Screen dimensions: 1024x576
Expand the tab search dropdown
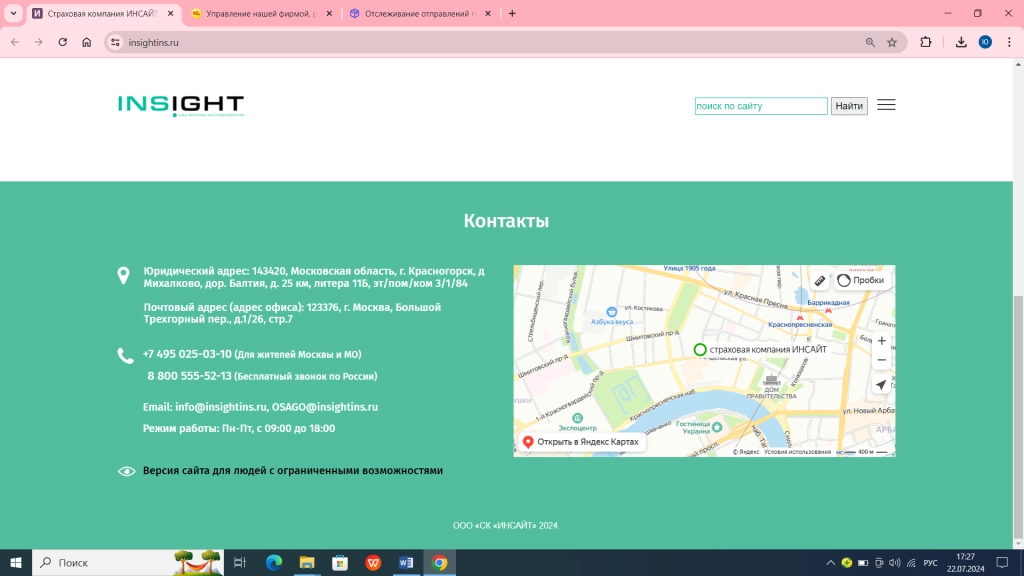pos(13,13)
